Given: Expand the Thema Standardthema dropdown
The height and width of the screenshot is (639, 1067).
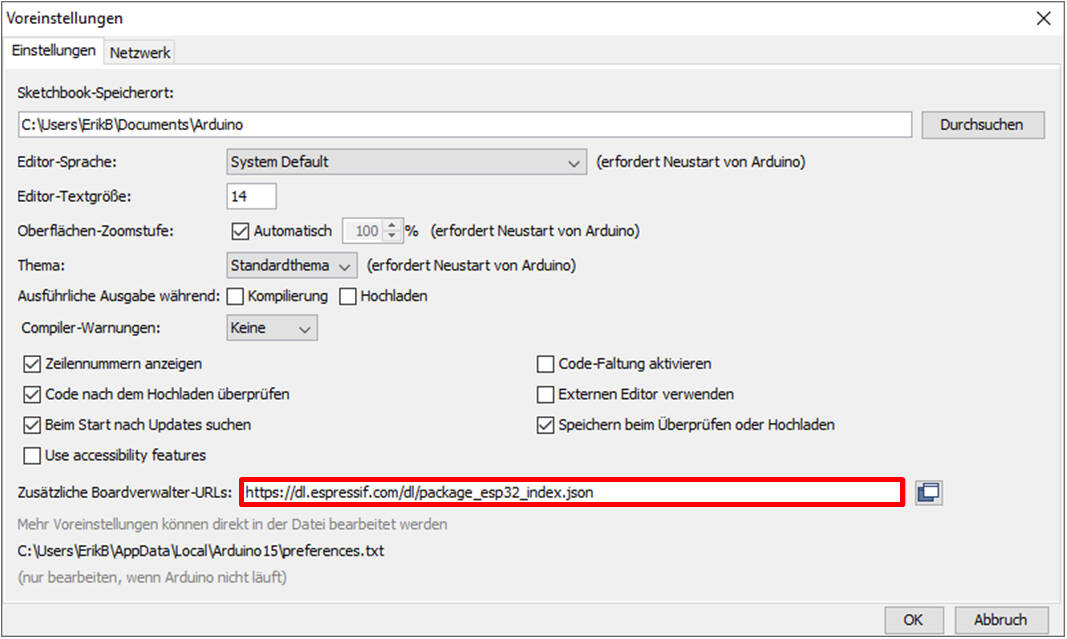Looking at the screenshot, I should point(291,266).
